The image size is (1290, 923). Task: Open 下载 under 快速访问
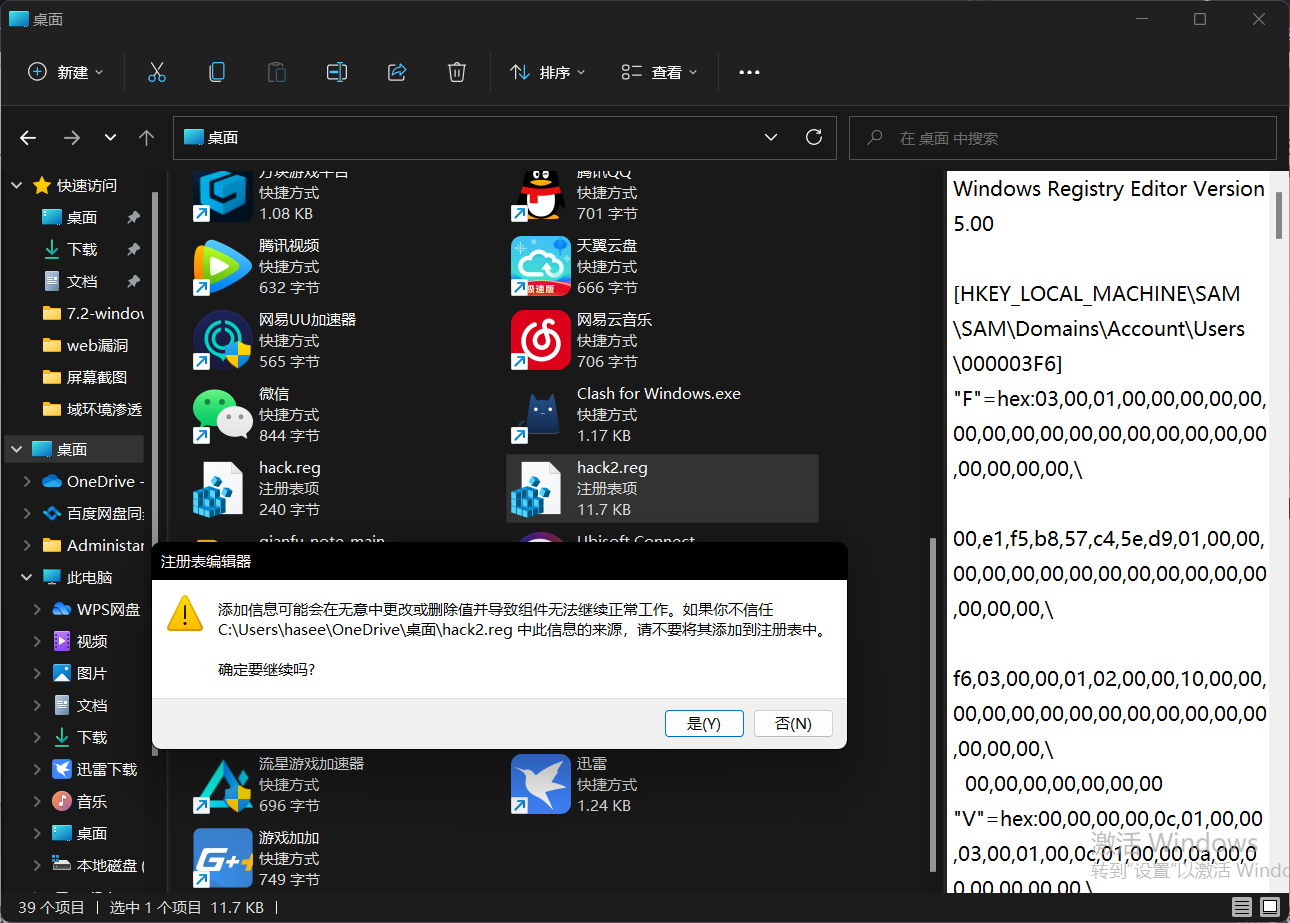[x=82, y=249]
